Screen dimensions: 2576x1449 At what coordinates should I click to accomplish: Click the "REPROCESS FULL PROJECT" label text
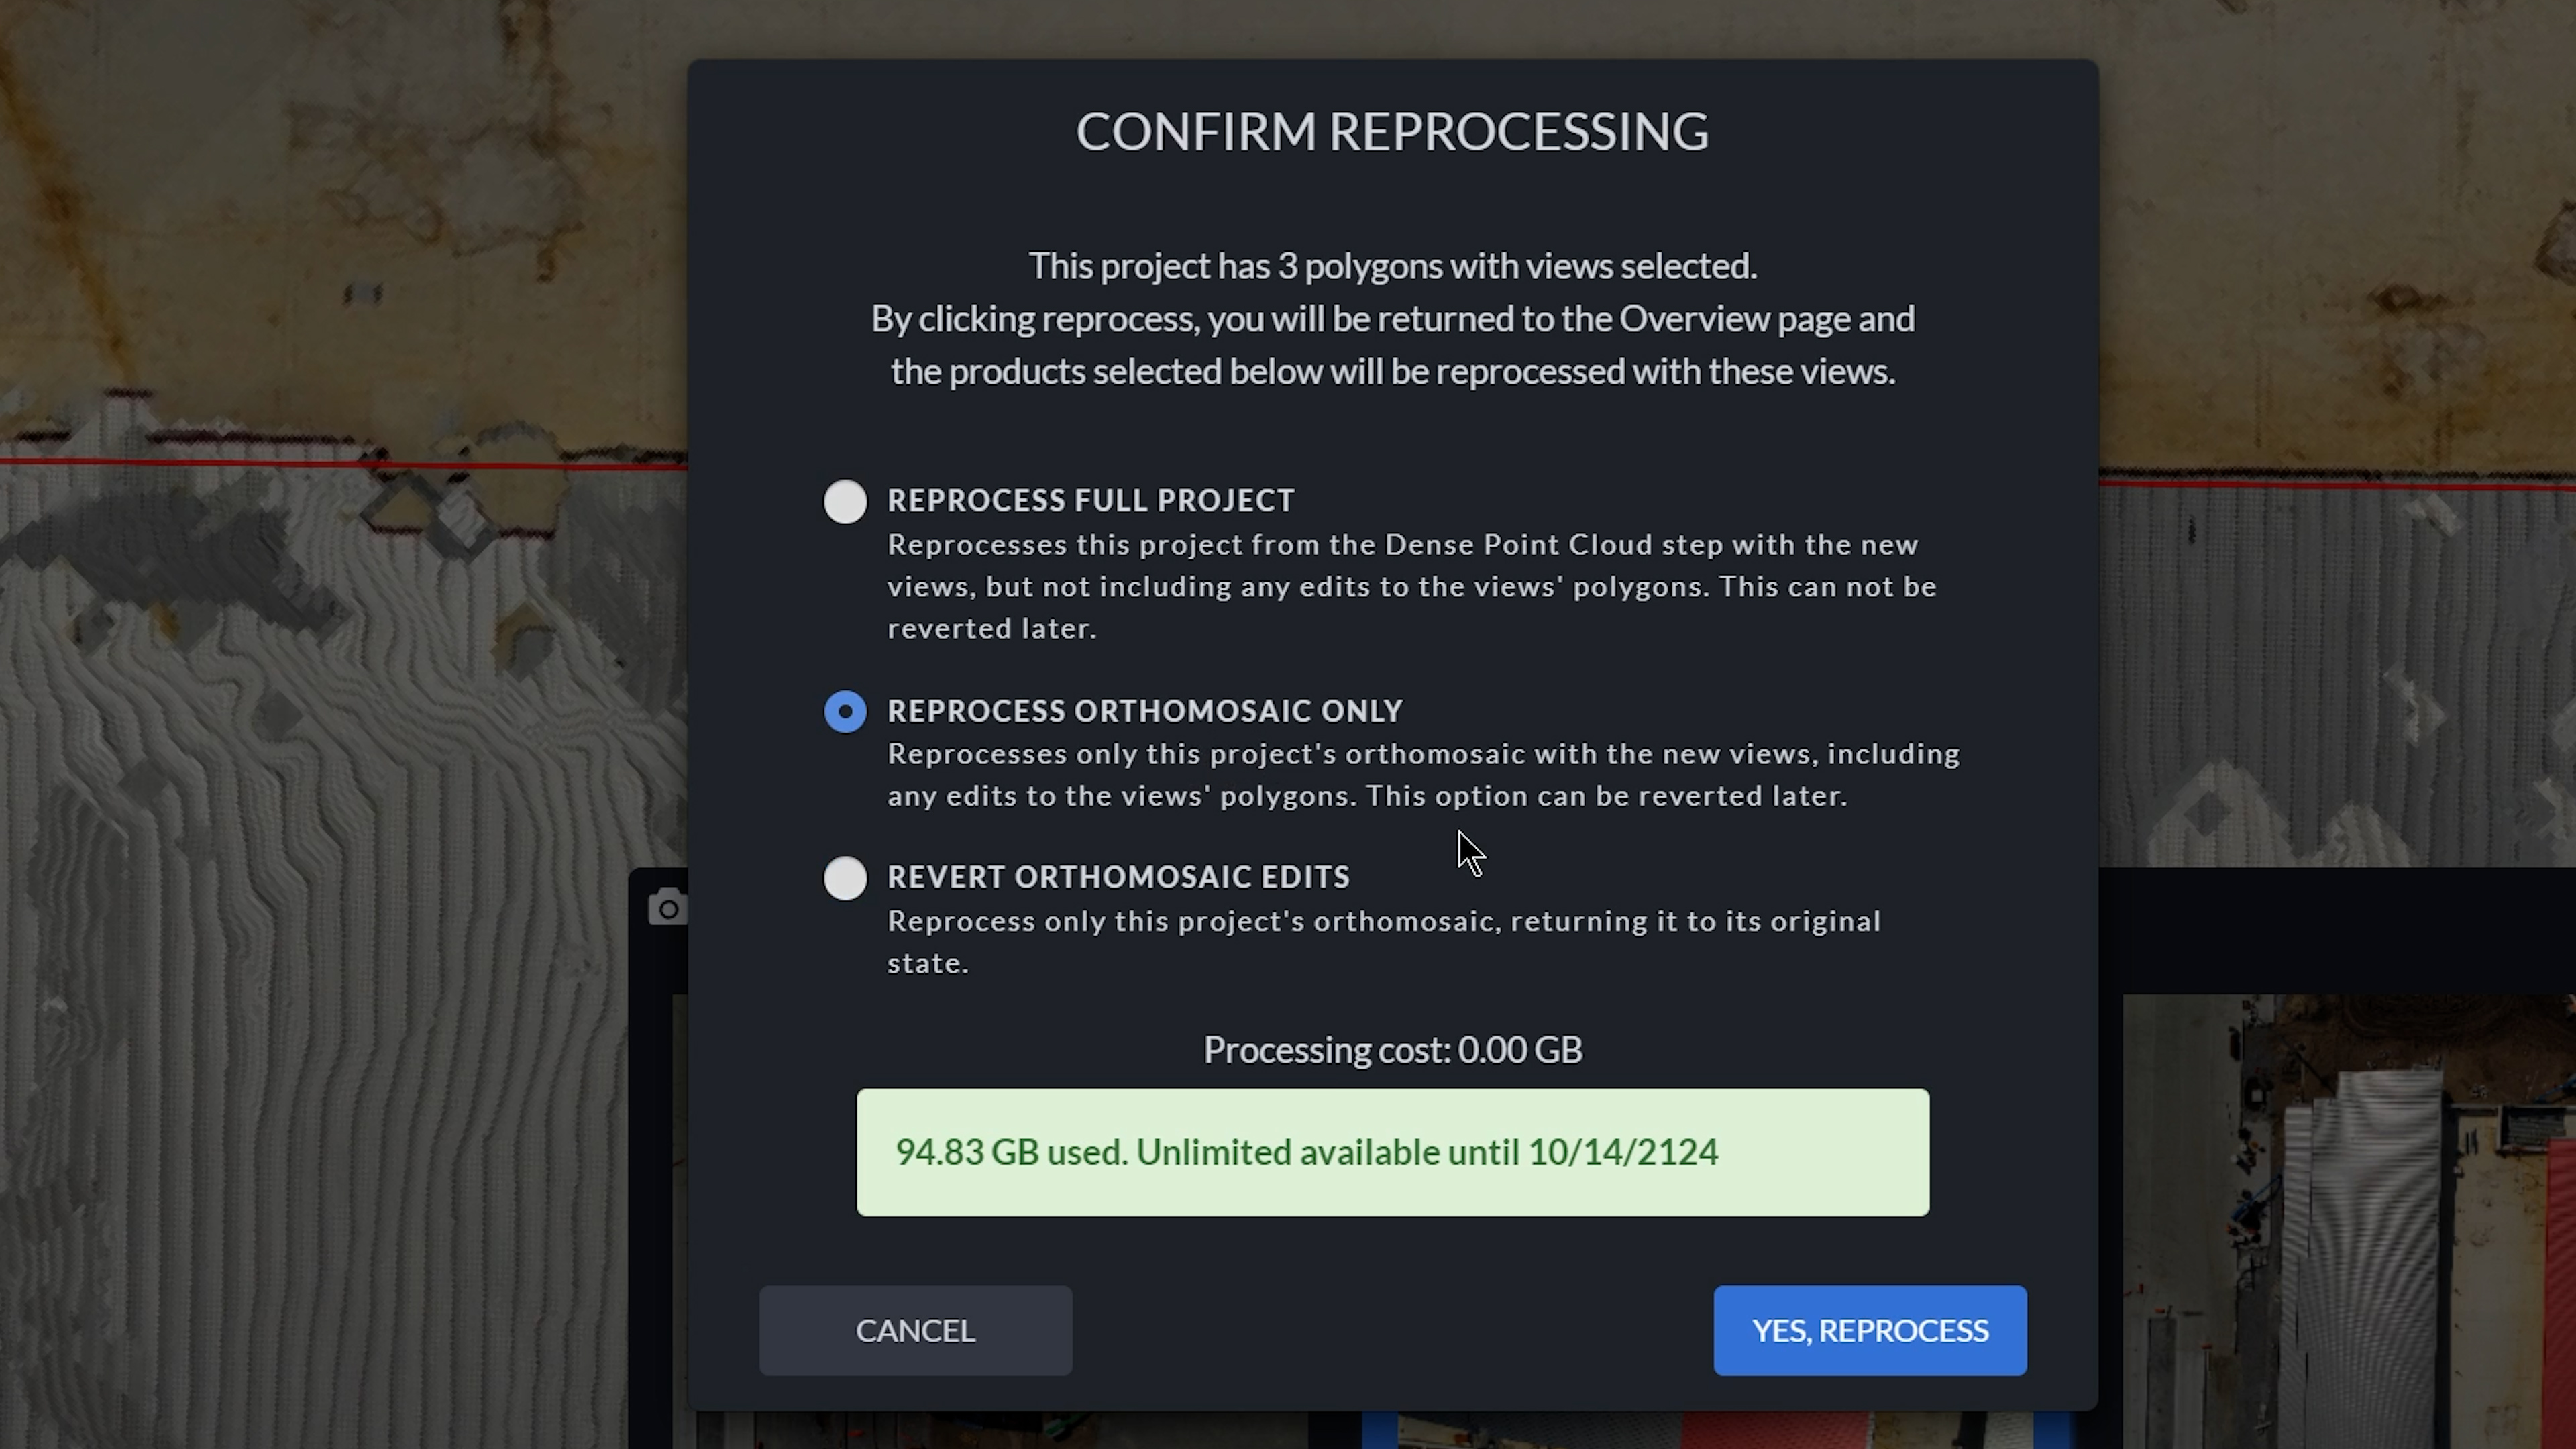click(1090, 500)
